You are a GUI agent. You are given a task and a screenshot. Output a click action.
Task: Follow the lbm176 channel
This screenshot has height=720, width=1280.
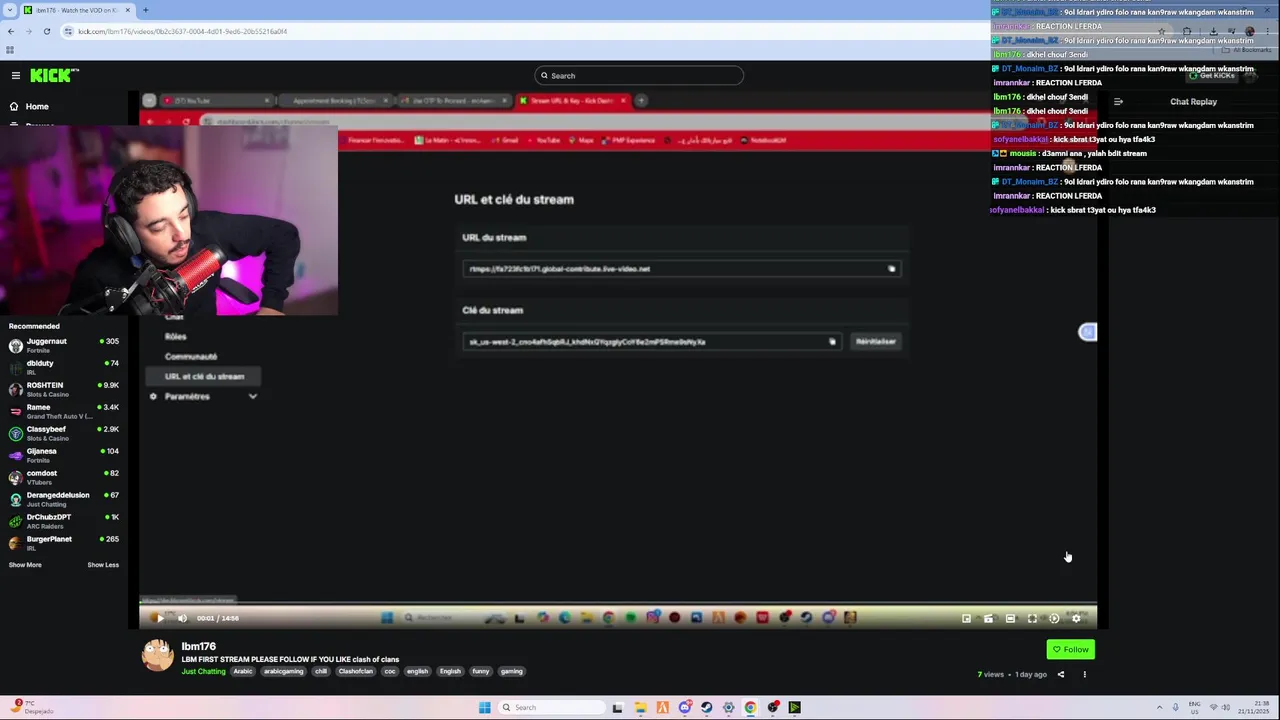point(1070,649)
